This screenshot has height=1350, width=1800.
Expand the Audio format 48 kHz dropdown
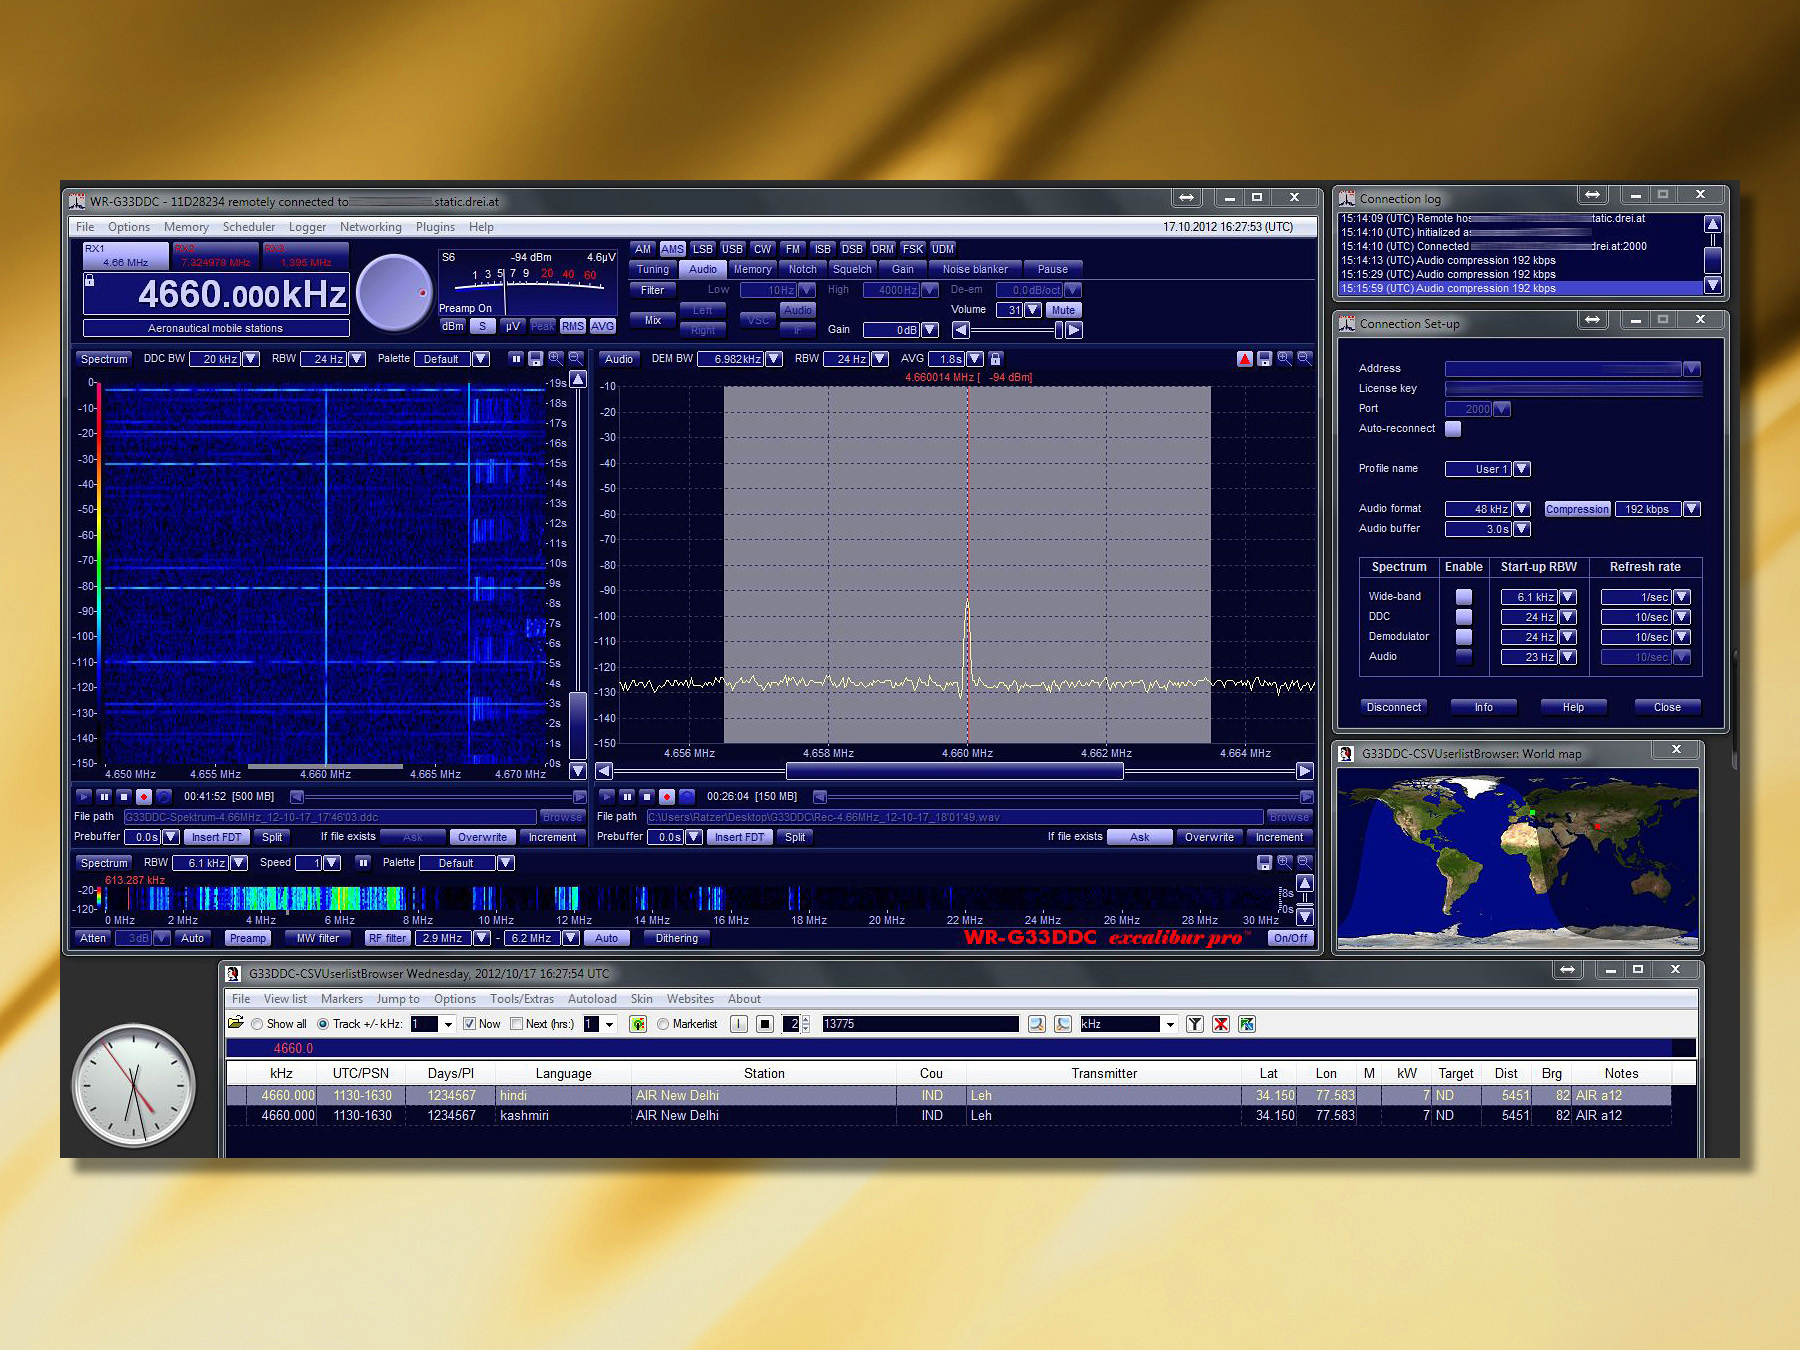click(1521, 509)
